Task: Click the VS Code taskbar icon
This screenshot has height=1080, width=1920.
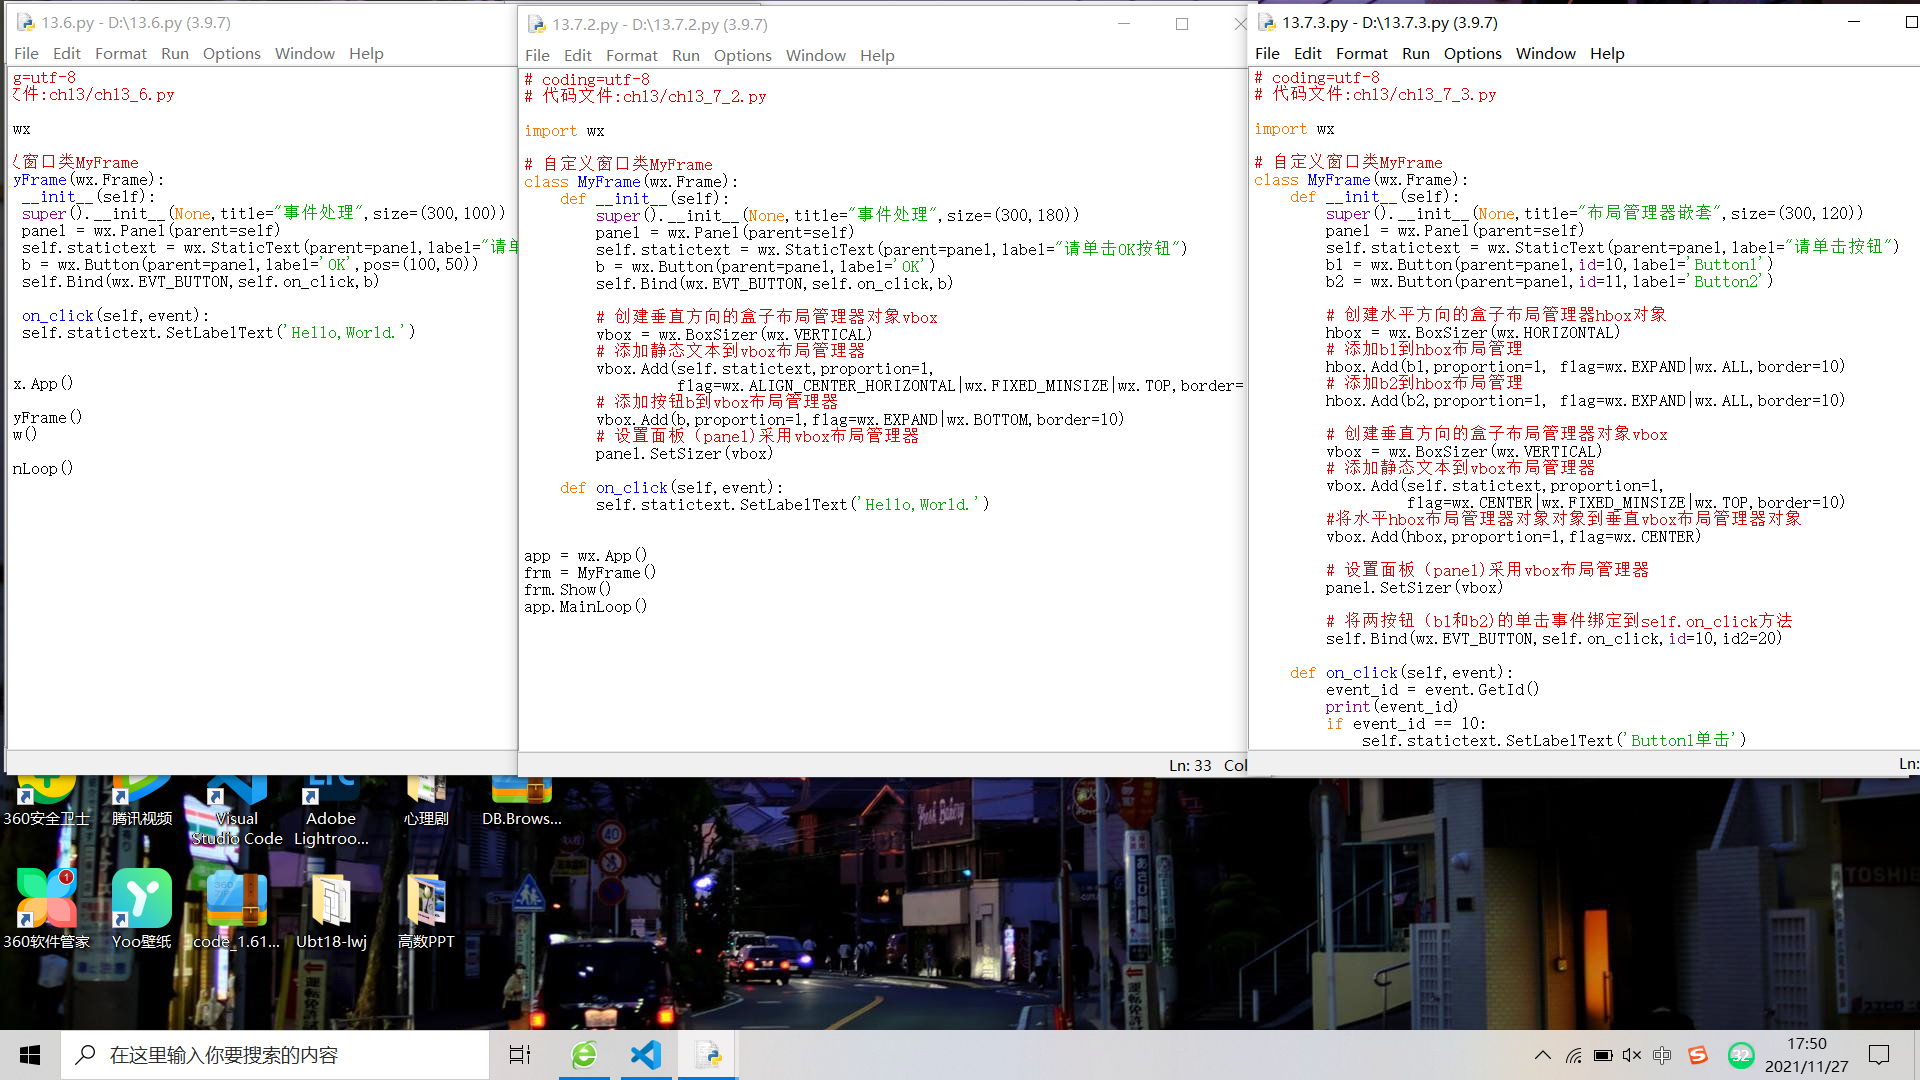Action: pyautogui.click(x=646, y=1055)
